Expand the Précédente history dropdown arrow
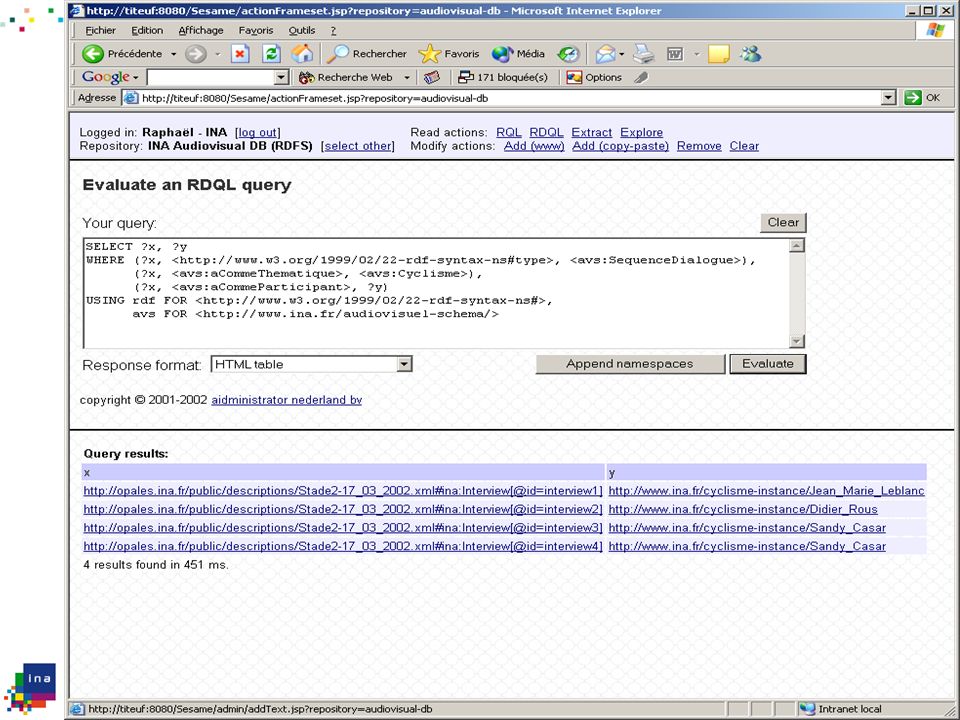 pyautogui.click(x=173, y=54)
